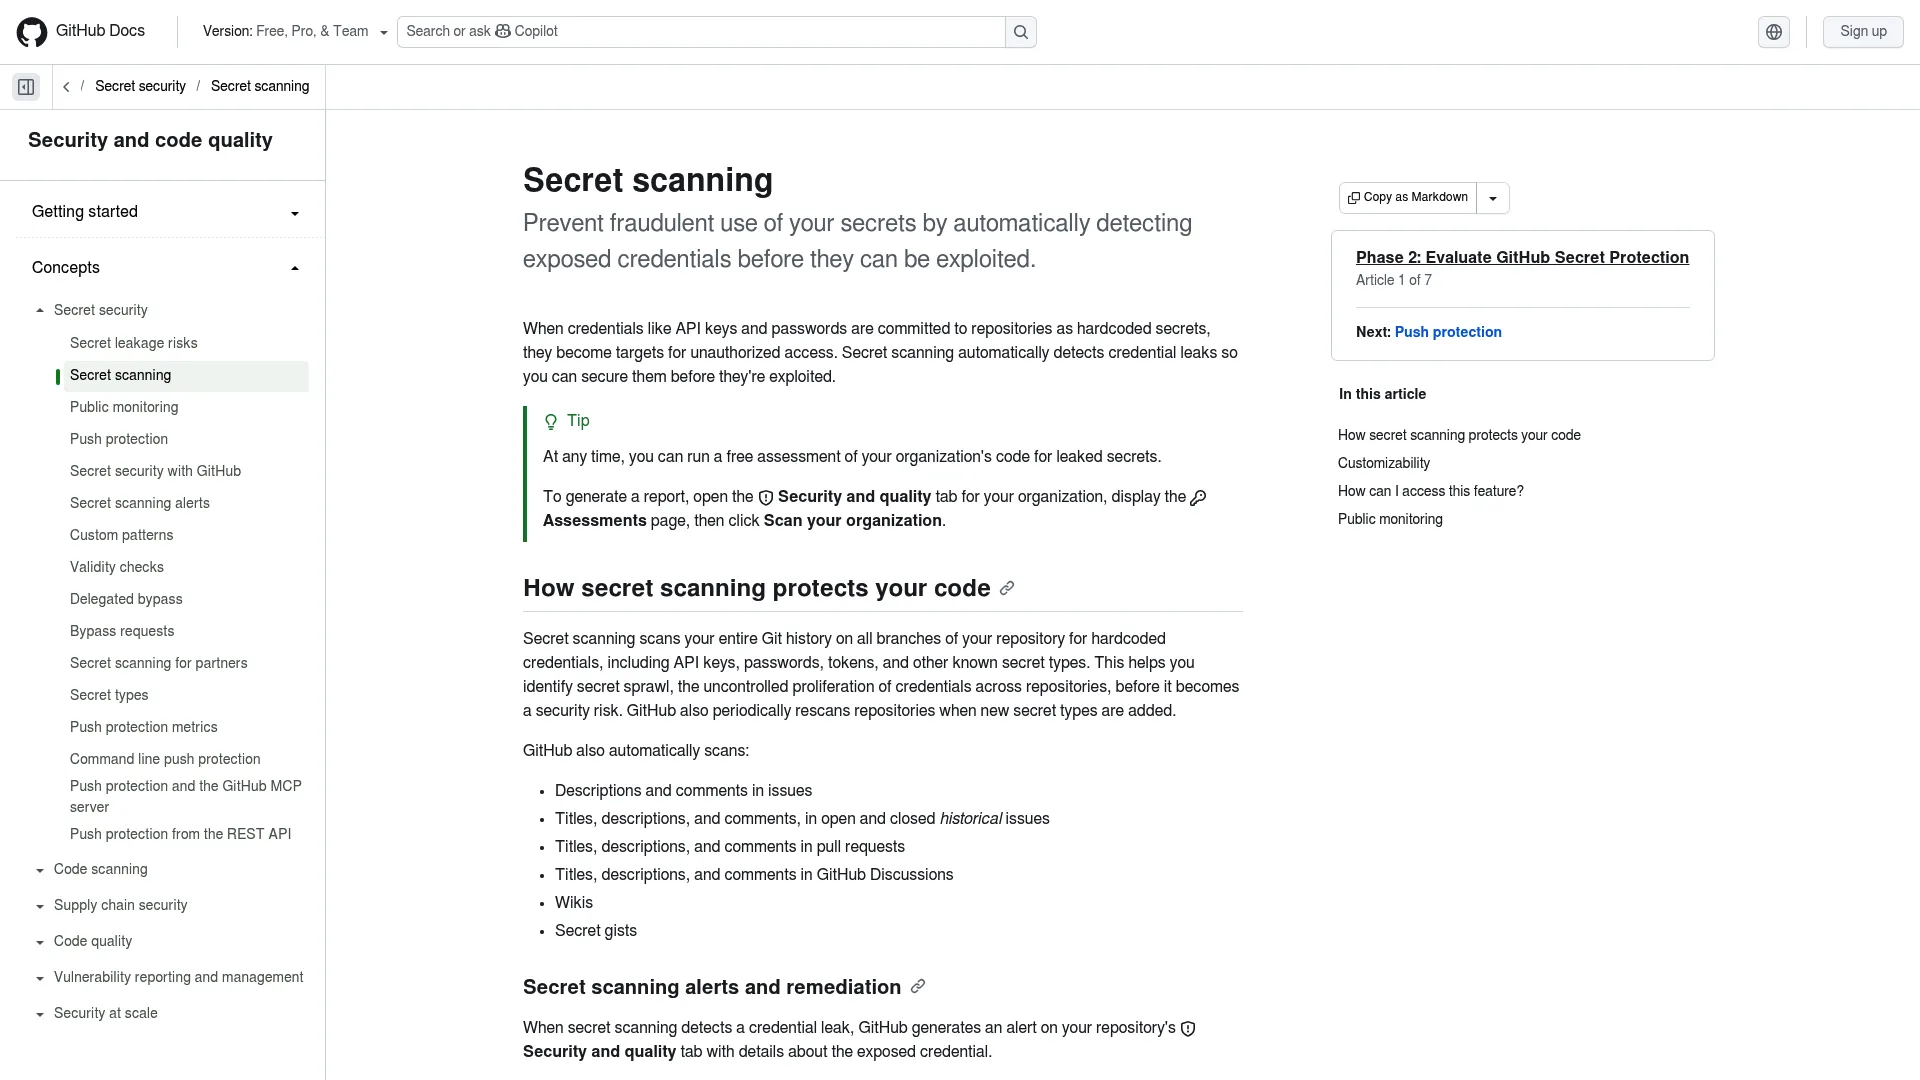Click the 'Wikis' list item text
This screenshot has width=1920, height=1080.
pyautogui.click(x=574, y=903)
